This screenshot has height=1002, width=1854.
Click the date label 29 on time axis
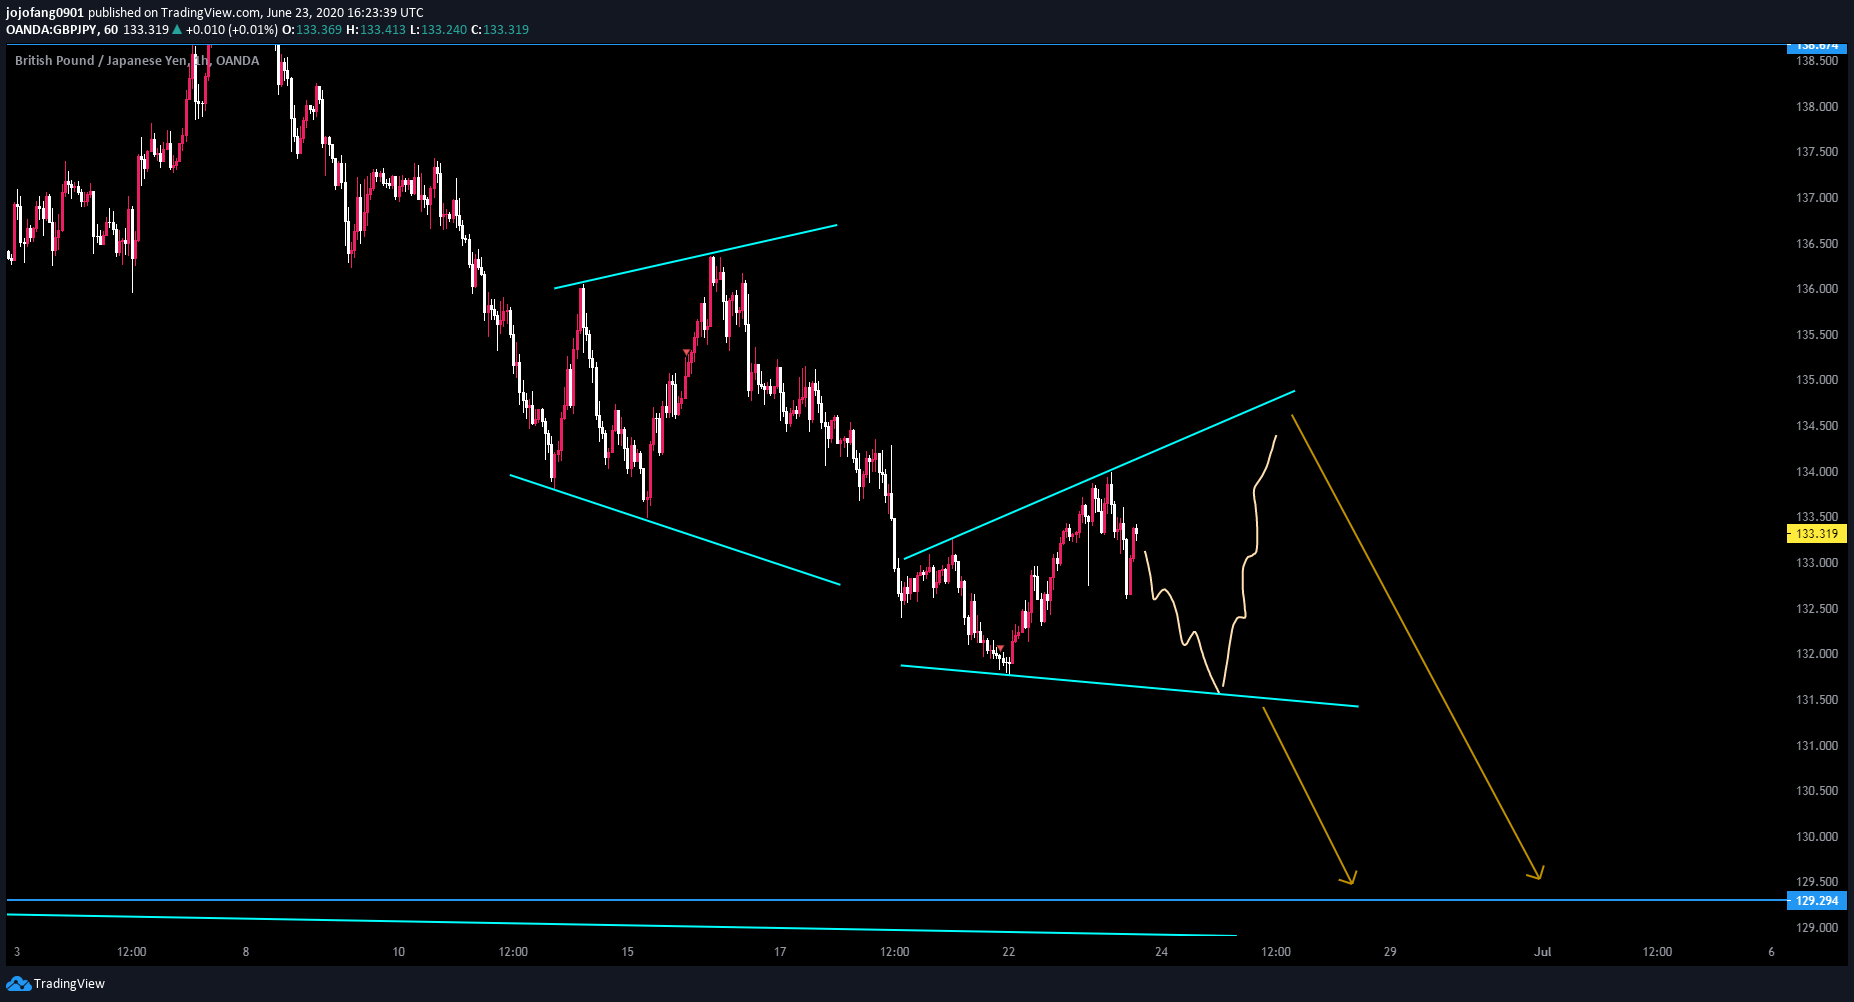click(x=1390, y=952)
